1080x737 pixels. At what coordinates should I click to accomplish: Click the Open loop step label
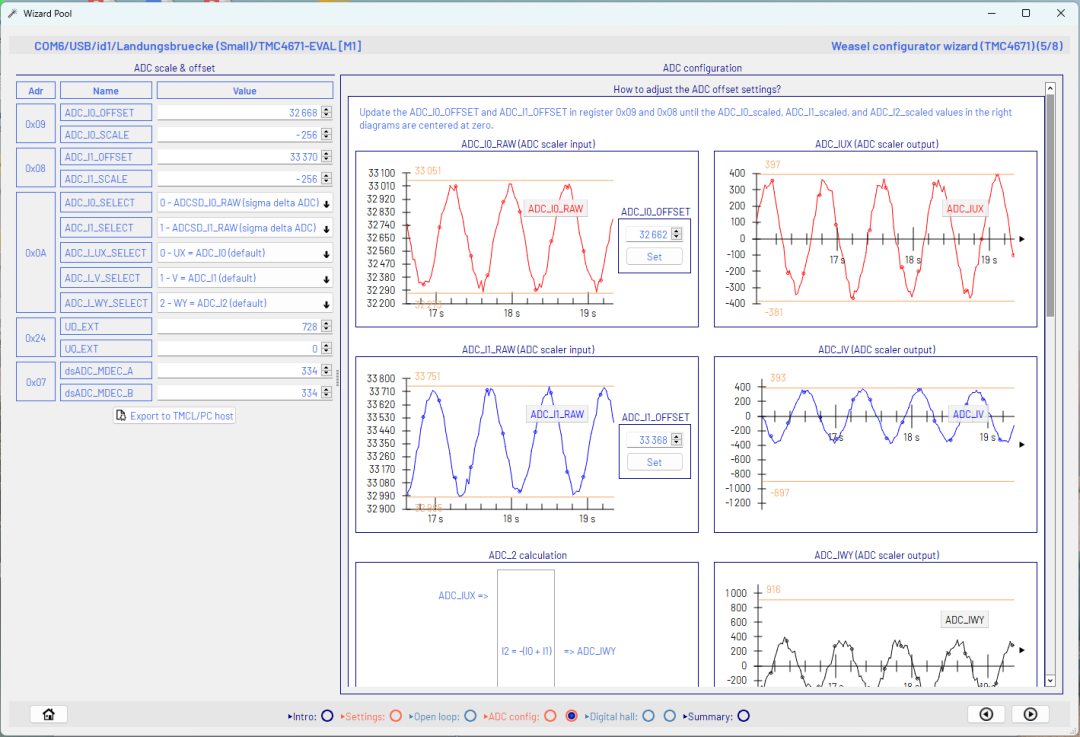pos(437,716)
